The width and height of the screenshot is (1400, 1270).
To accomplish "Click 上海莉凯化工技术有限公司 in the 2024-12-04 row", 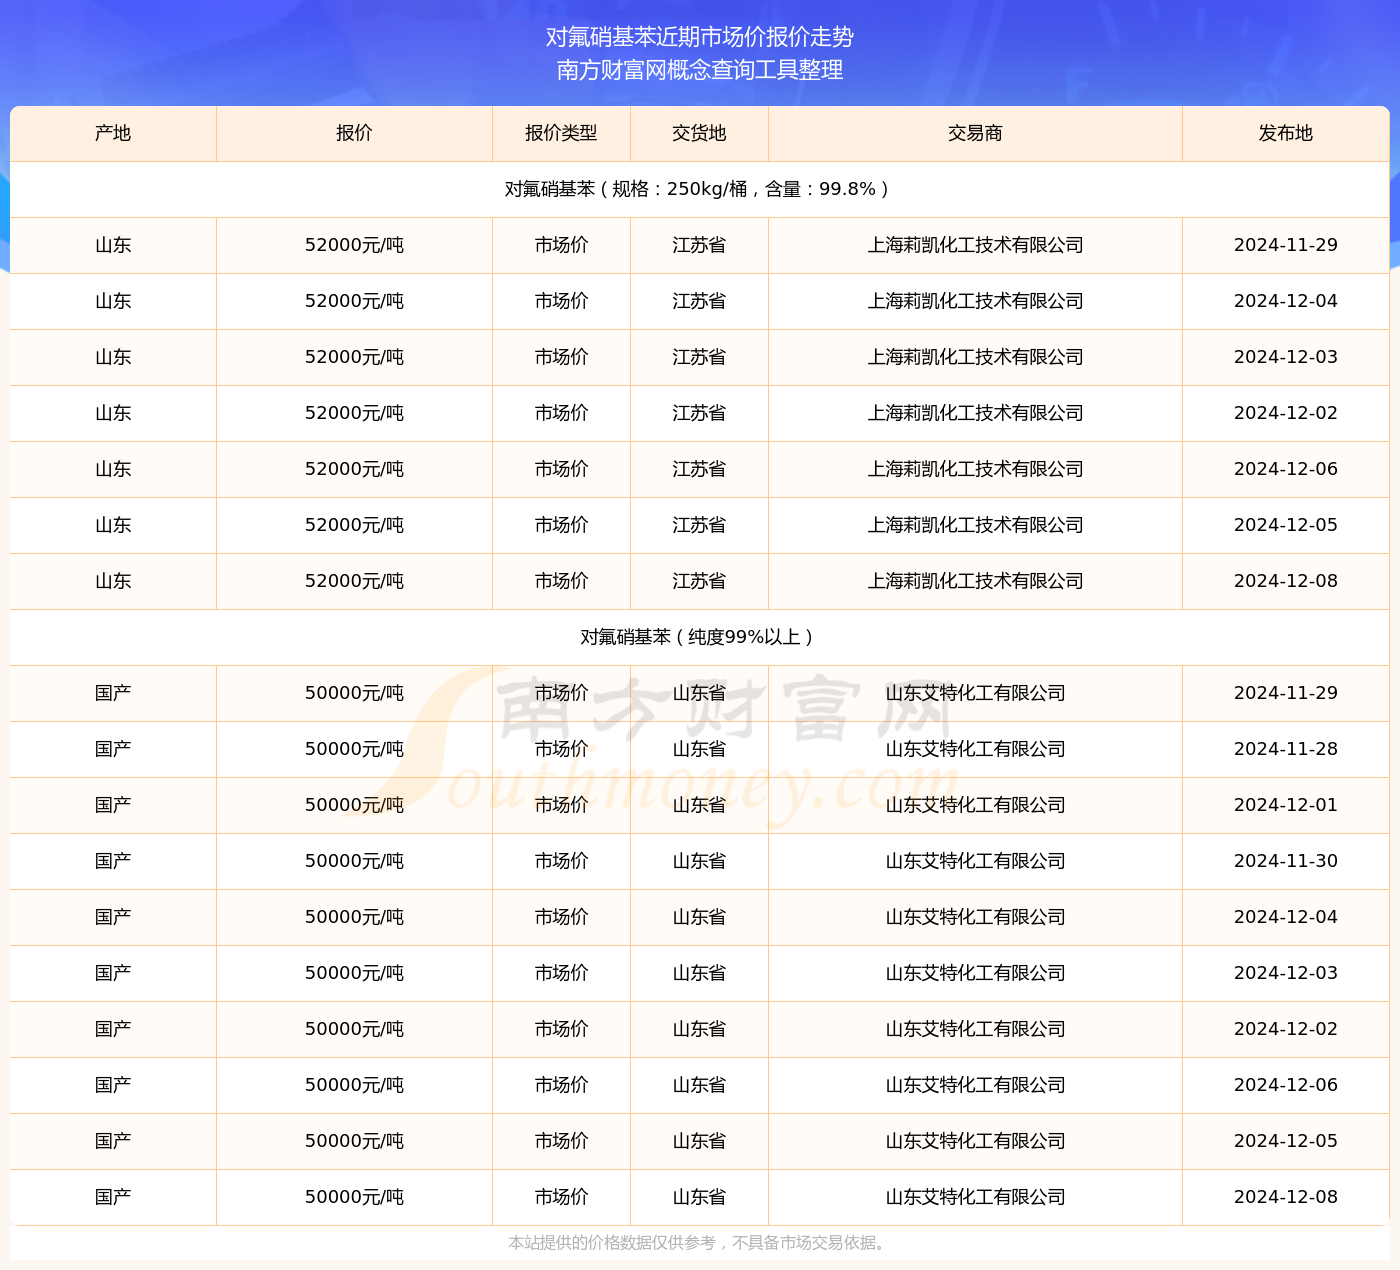I will click(x=975, y=301).
